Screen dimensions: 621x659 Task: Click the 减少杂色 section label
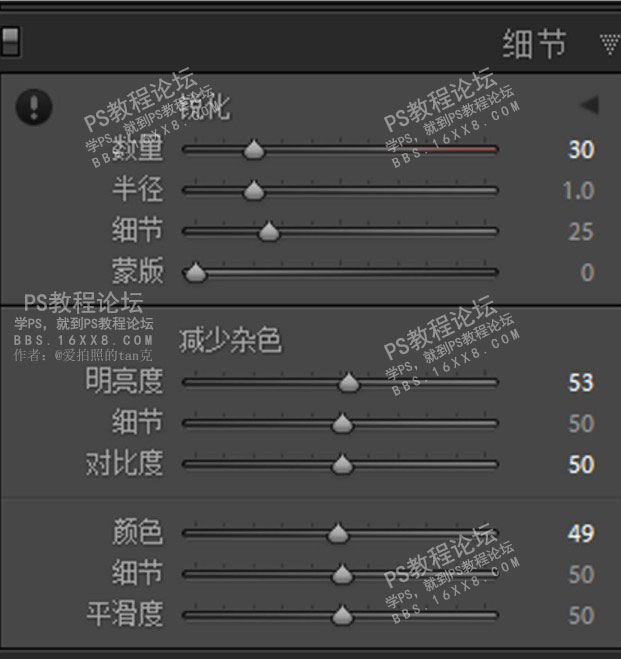(x=230, y=340)
